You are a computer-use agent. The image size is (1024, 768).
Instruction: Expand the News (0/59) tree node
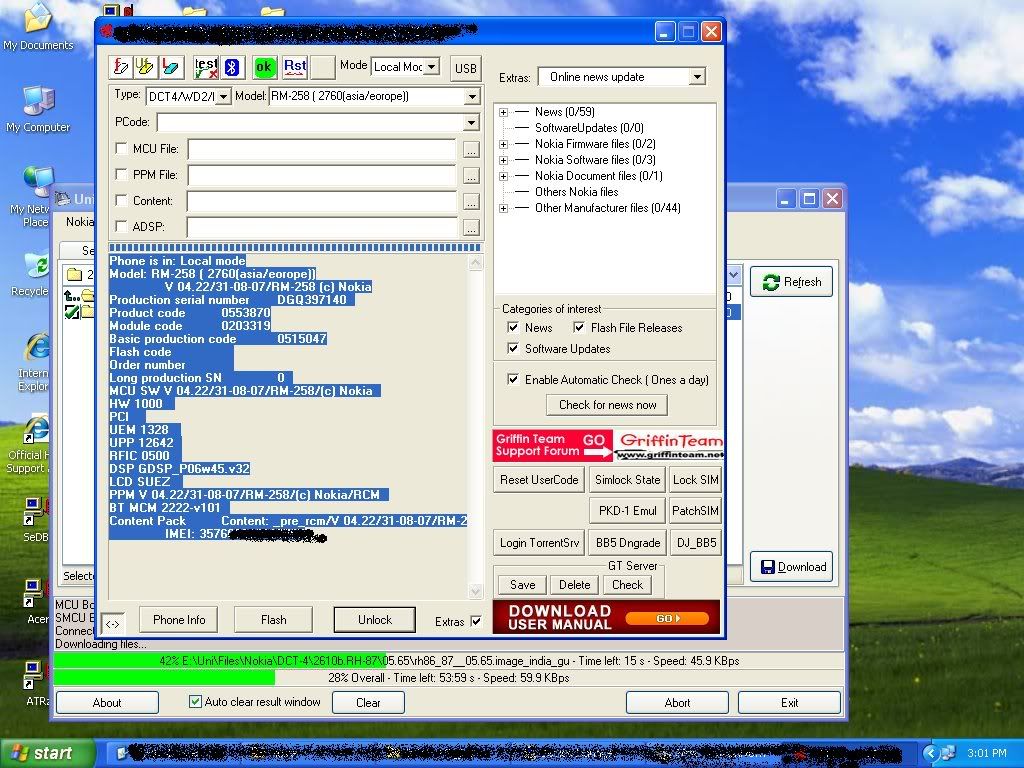click(504, 112)
